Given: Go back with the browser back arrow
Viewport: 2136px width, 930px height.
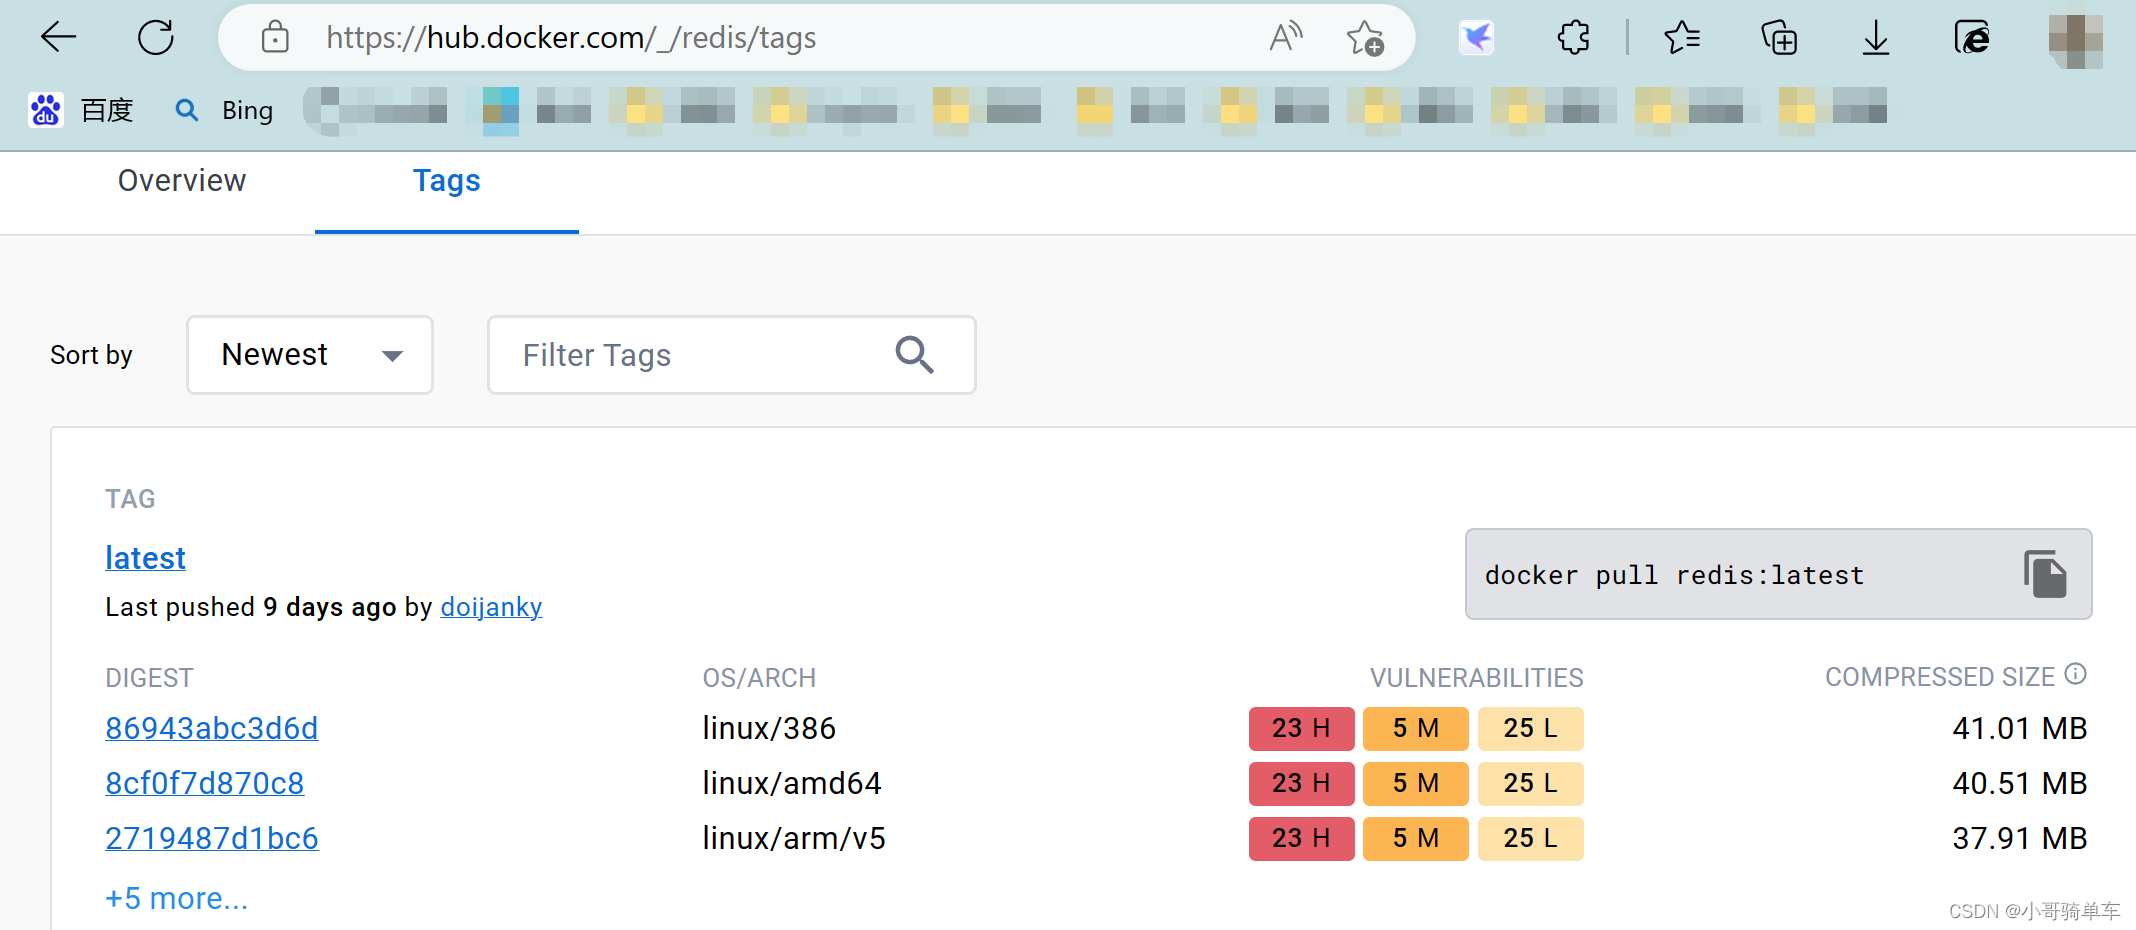Looking at the screenshot, I should [58, 38].
